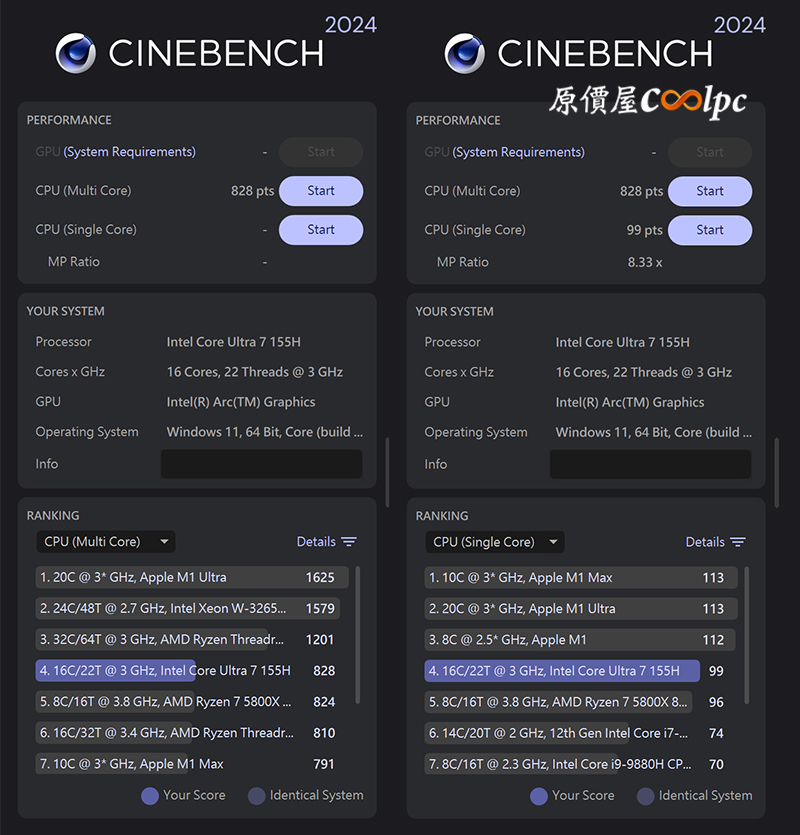800x835 pixels.
Task: Select the Apple M1 Max row scoring 113
Action: [x=581, y=578]
